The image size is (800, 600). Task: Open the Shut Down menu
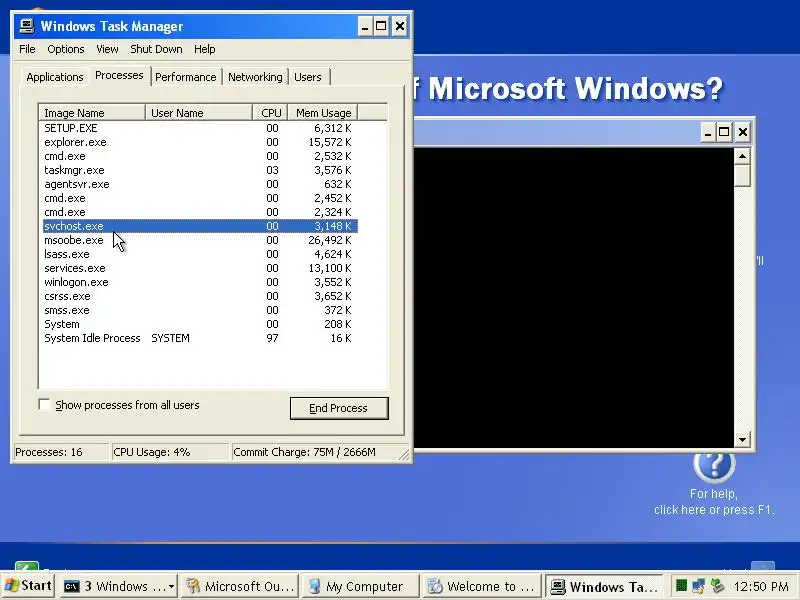(x=156, y=49)
